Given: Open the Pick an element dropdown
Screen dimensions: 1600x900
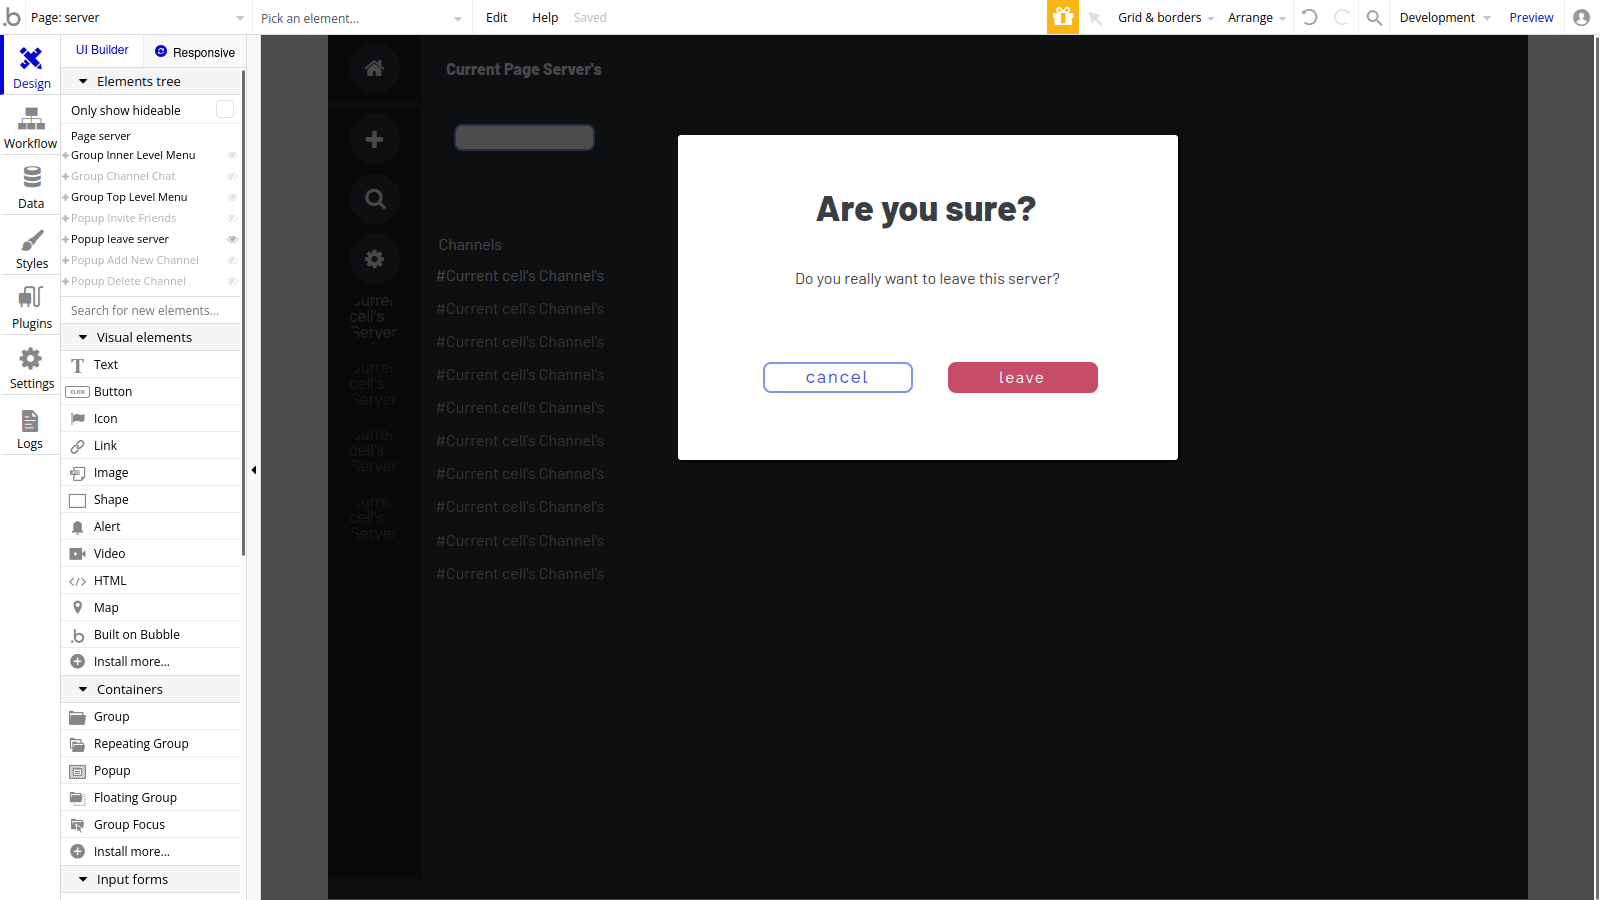Looking at the screenshot, I should click(360, 17).
